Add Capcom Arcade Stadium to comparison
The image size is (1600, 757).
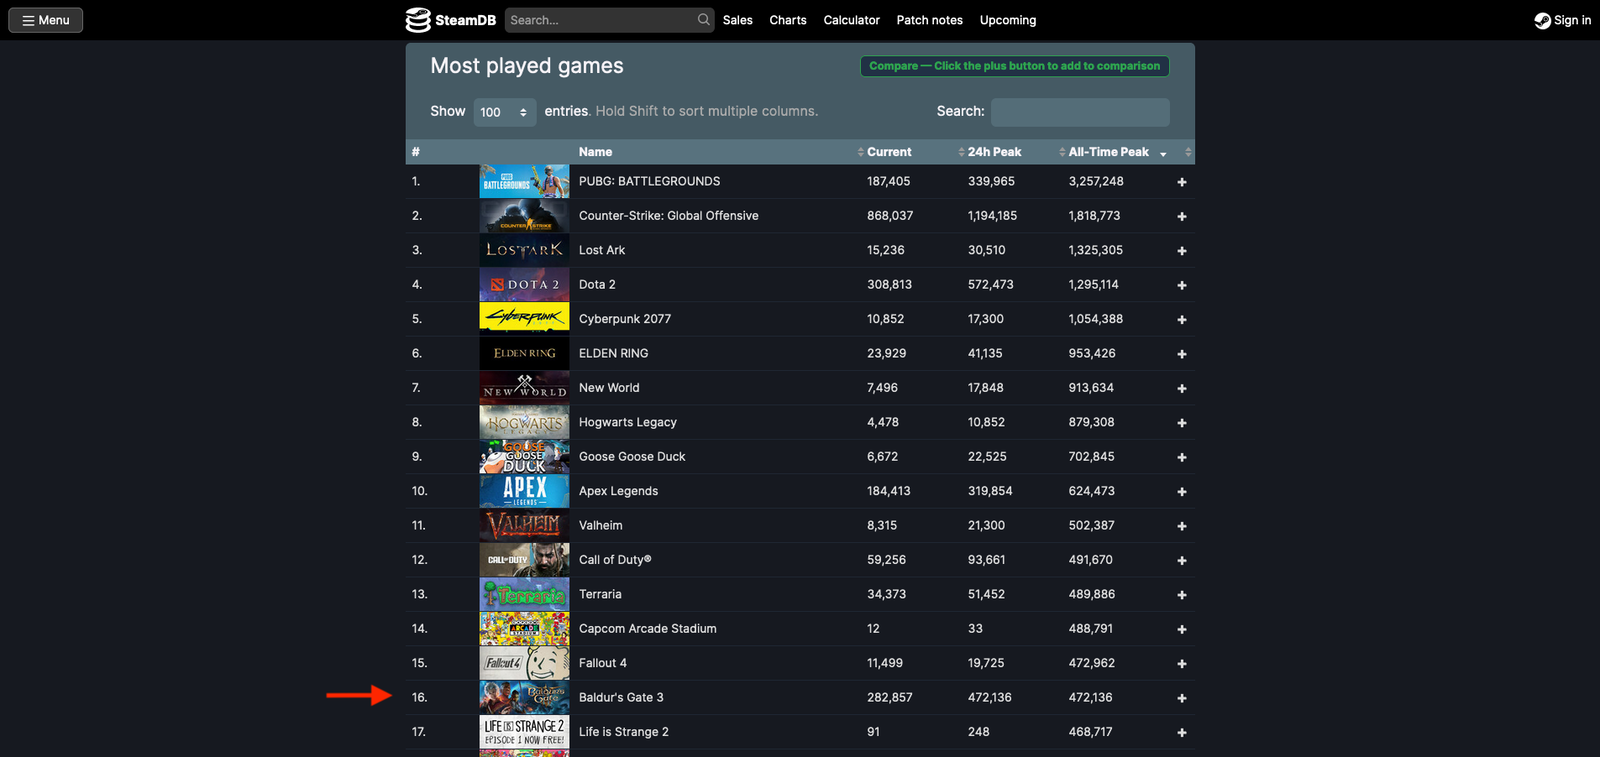[1182, 629]
